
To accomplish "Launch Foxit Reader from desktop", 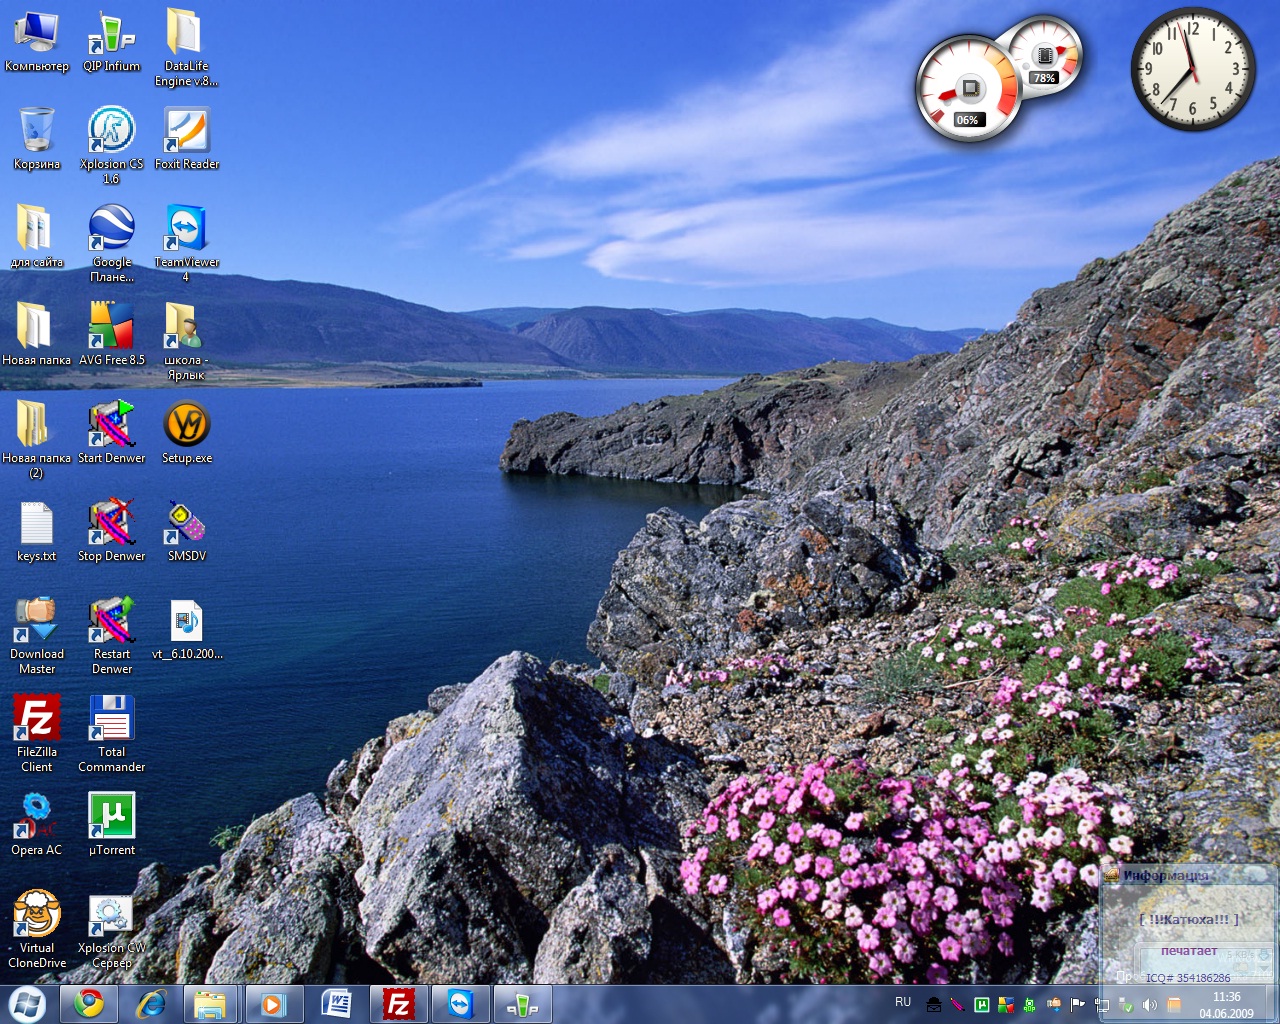I will point(186,139).
